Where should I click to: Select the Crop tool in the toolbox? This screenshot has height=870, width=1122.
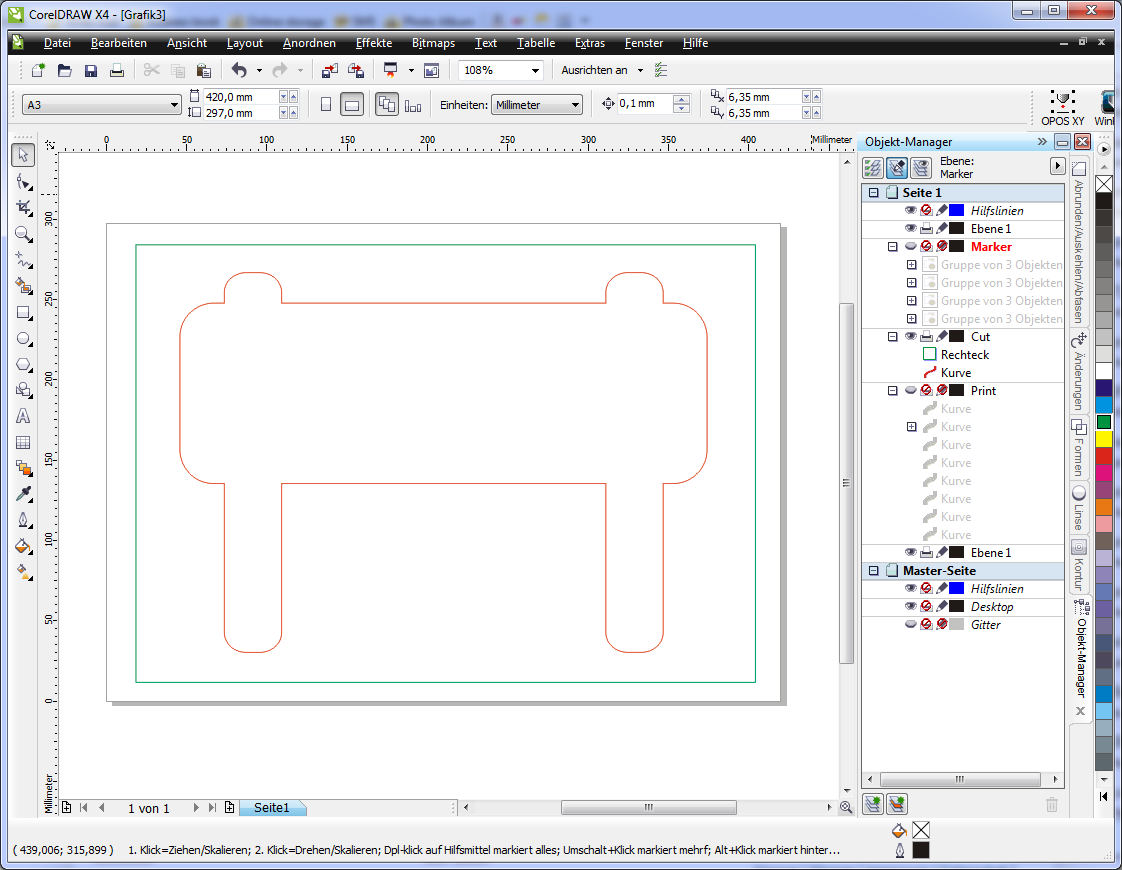click(x=24, y=207)
